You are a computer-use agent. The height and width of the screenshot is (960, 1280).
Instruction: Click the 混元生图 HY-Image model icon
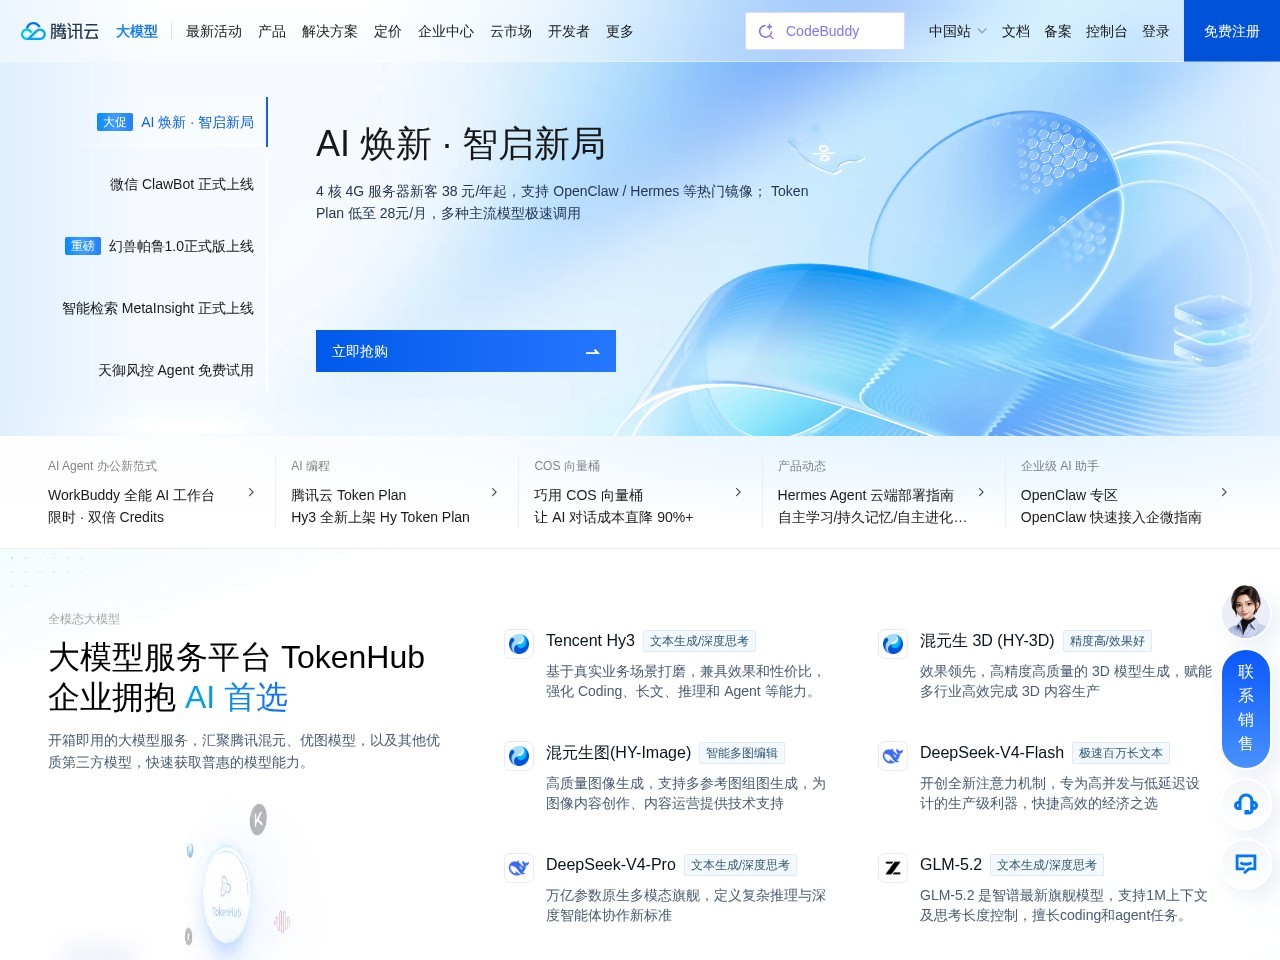tap(519, 756)
